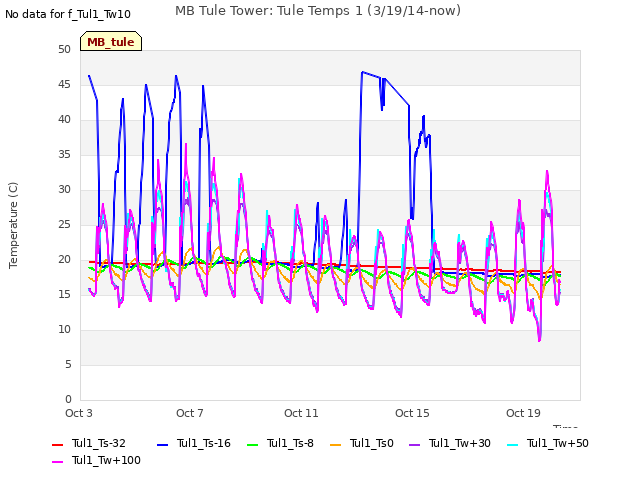Screen dimensions: 640x480
Task: Click the magenta Tul1_Tw+100 legend swatch
Action: pos(58,462)
